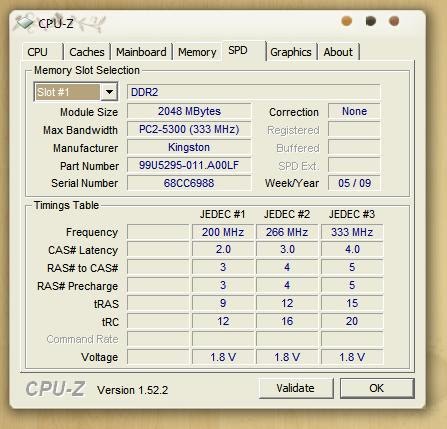
Task: Click the empty Registered field
Action: click(354, 129)
